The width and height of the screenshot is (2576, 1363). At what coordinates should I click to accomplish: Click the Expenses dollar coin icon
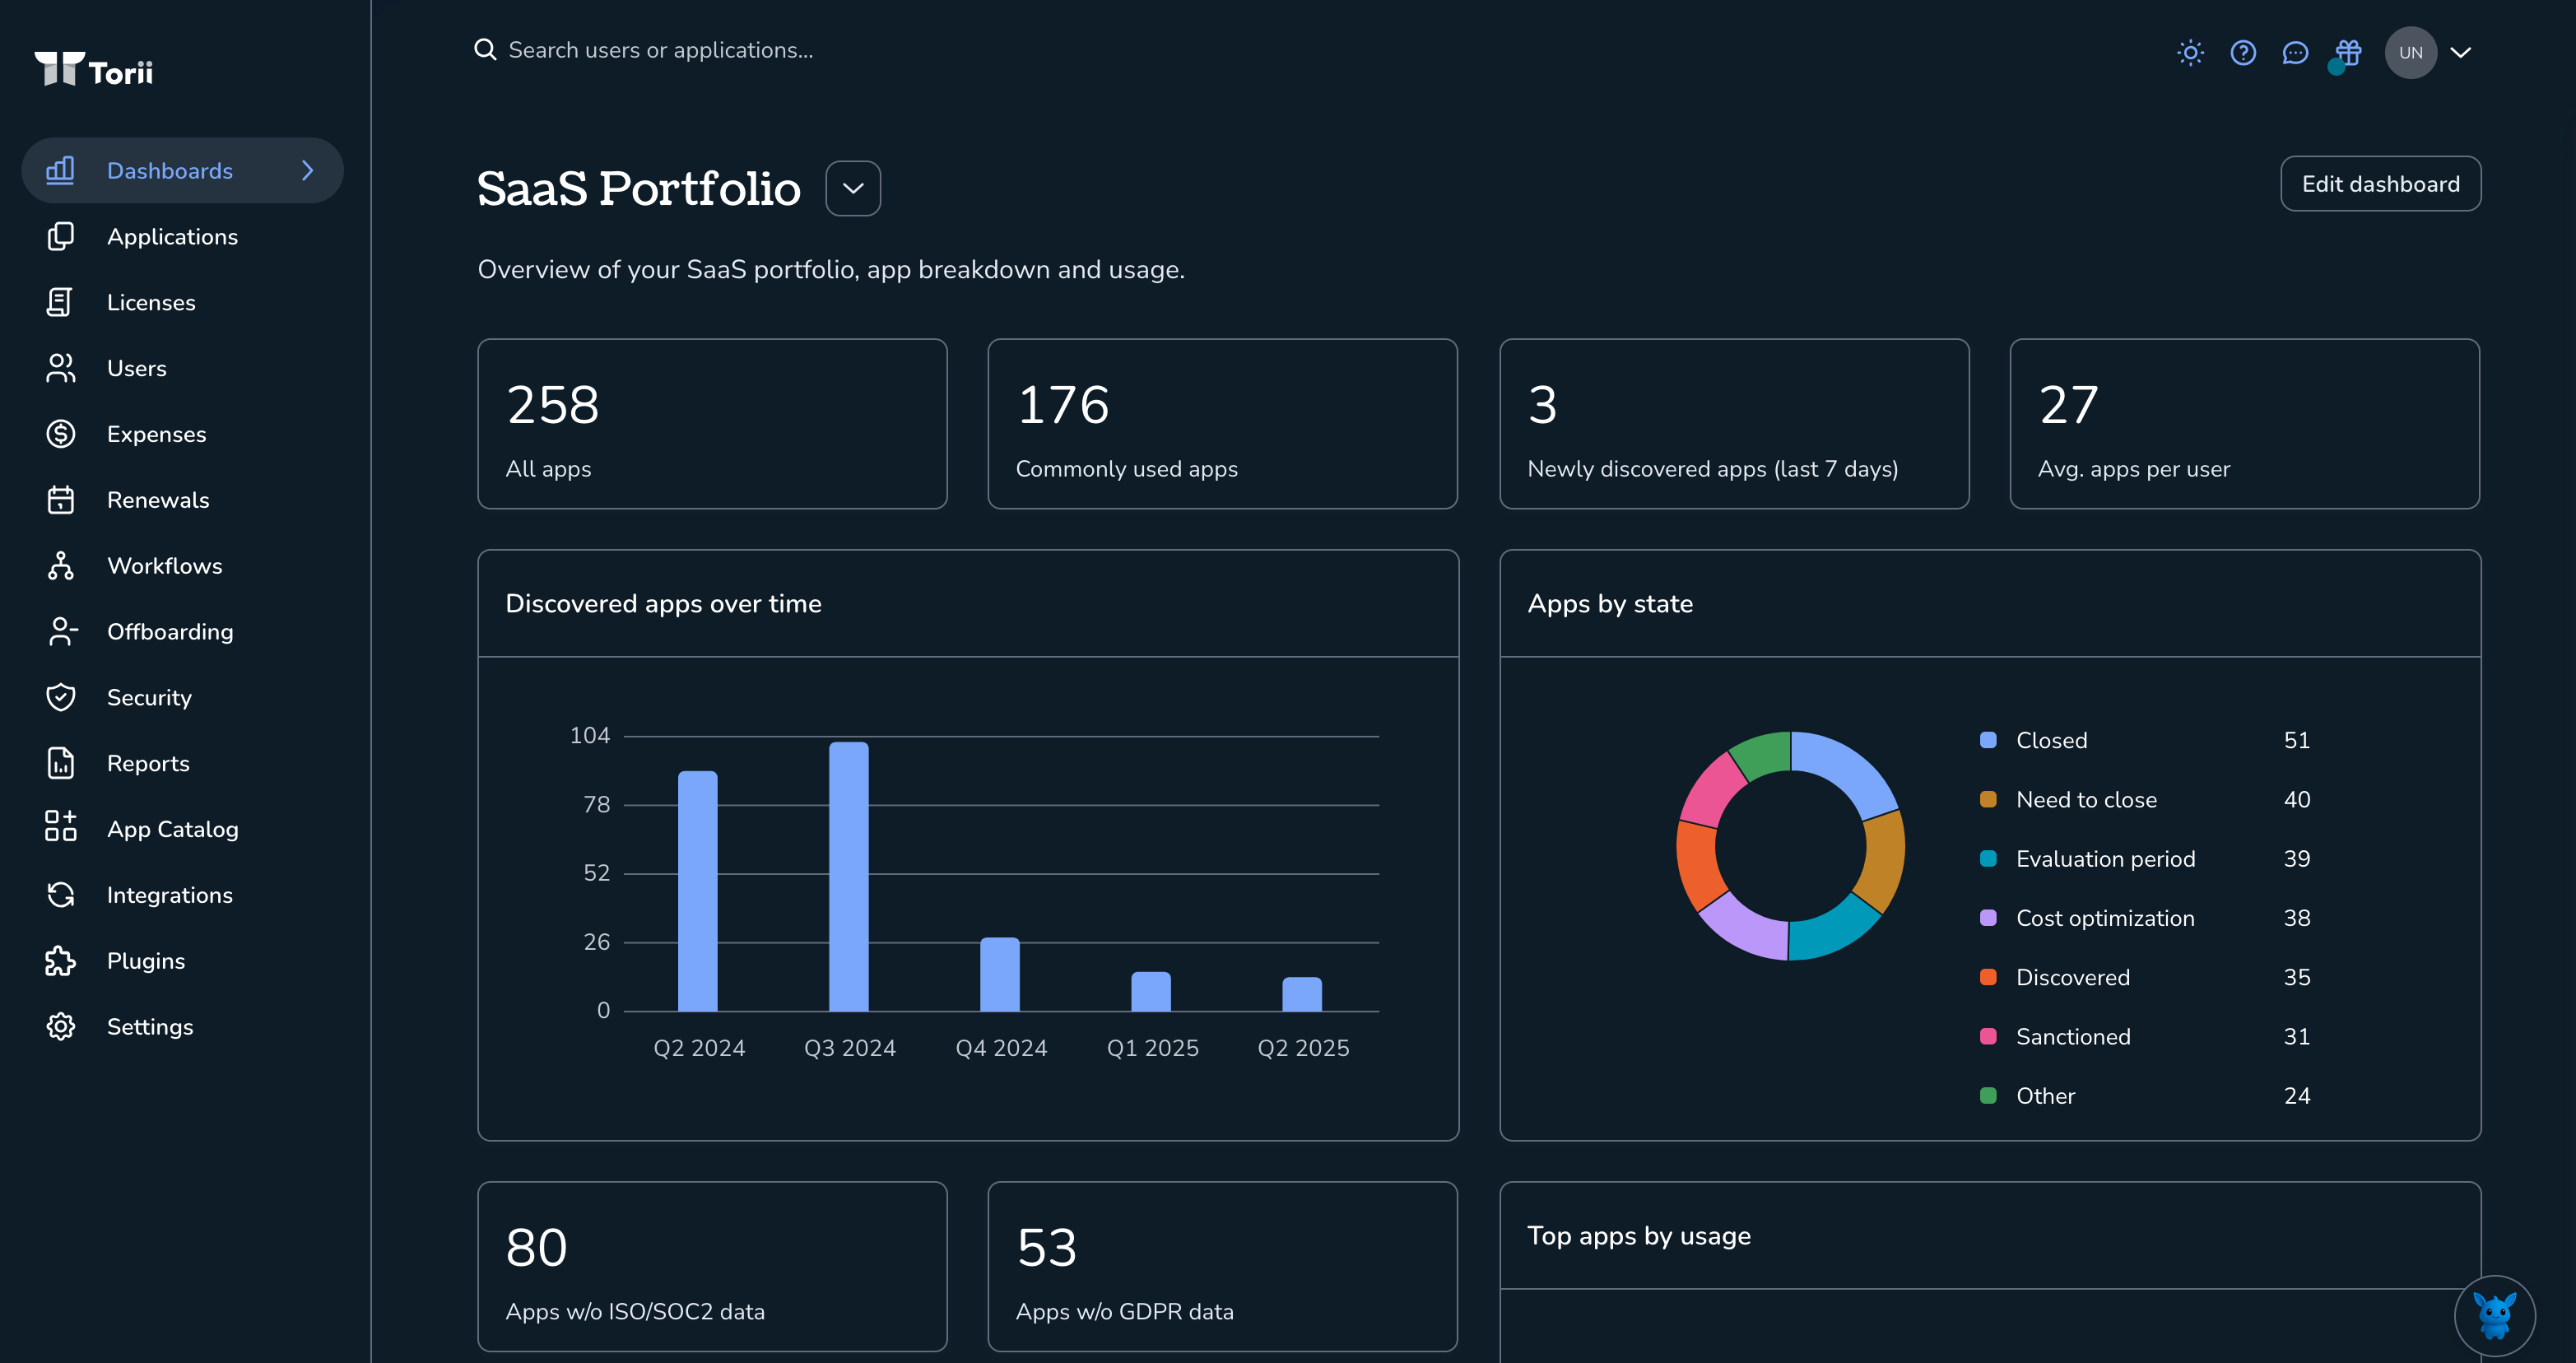pos(60,434)
